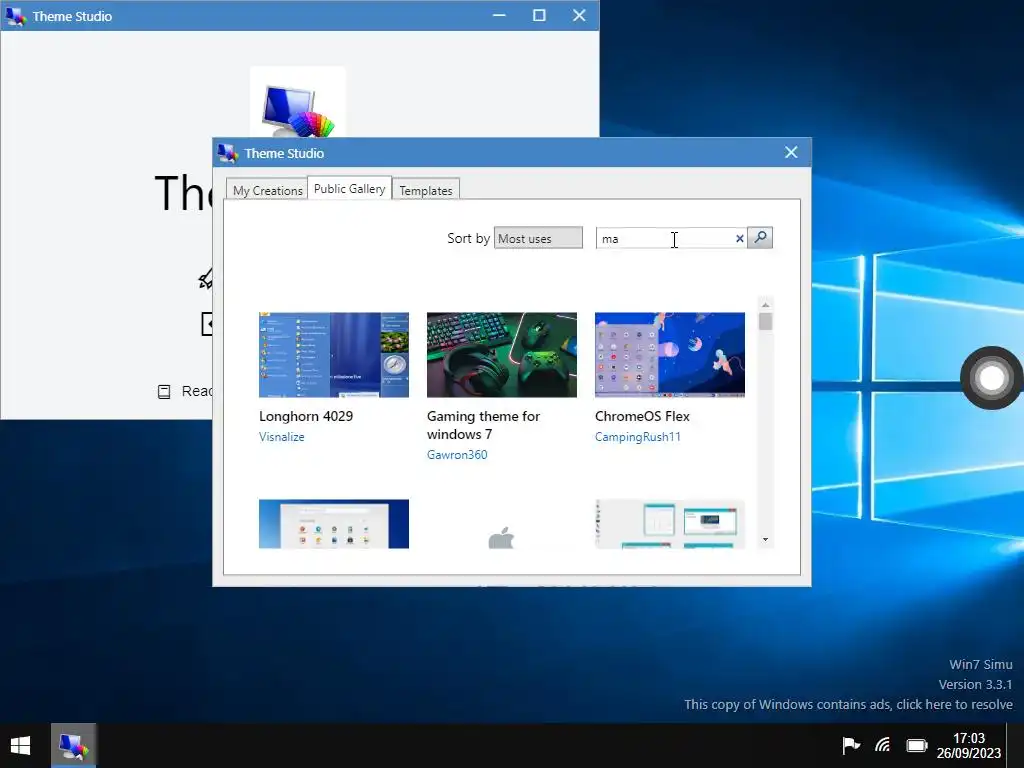Viewport: 1024px width, 768px height.
Task: Open the teal windows theme thumbnail in second row
Action: (669, 524)
